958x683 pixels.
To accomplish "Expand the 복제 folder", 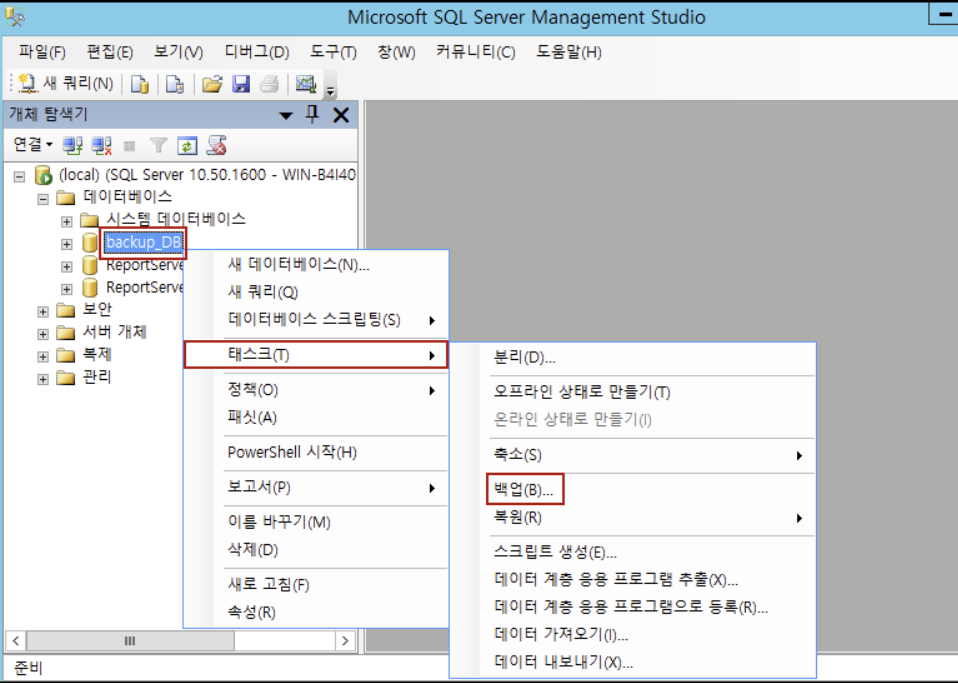I will pyautogui.click(x=43, y=357).
